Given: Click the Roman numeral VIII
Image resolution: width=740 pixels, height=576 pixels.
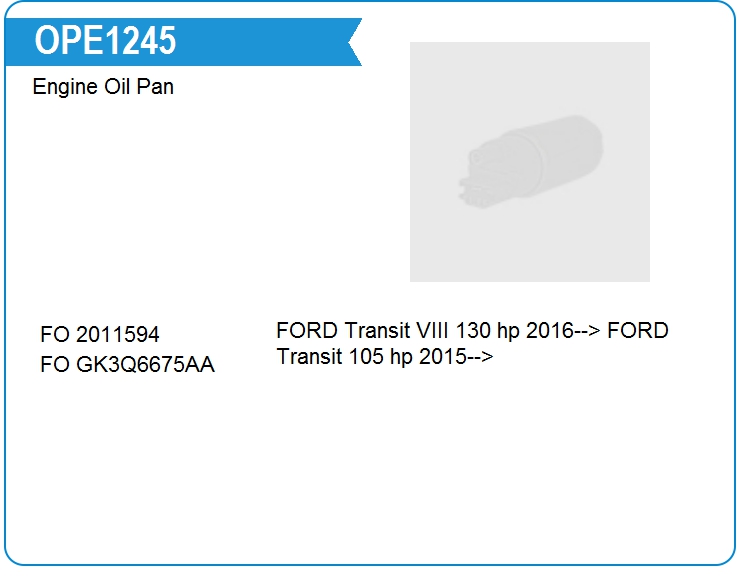Looking at the screenshot, I should click(435, 331).
